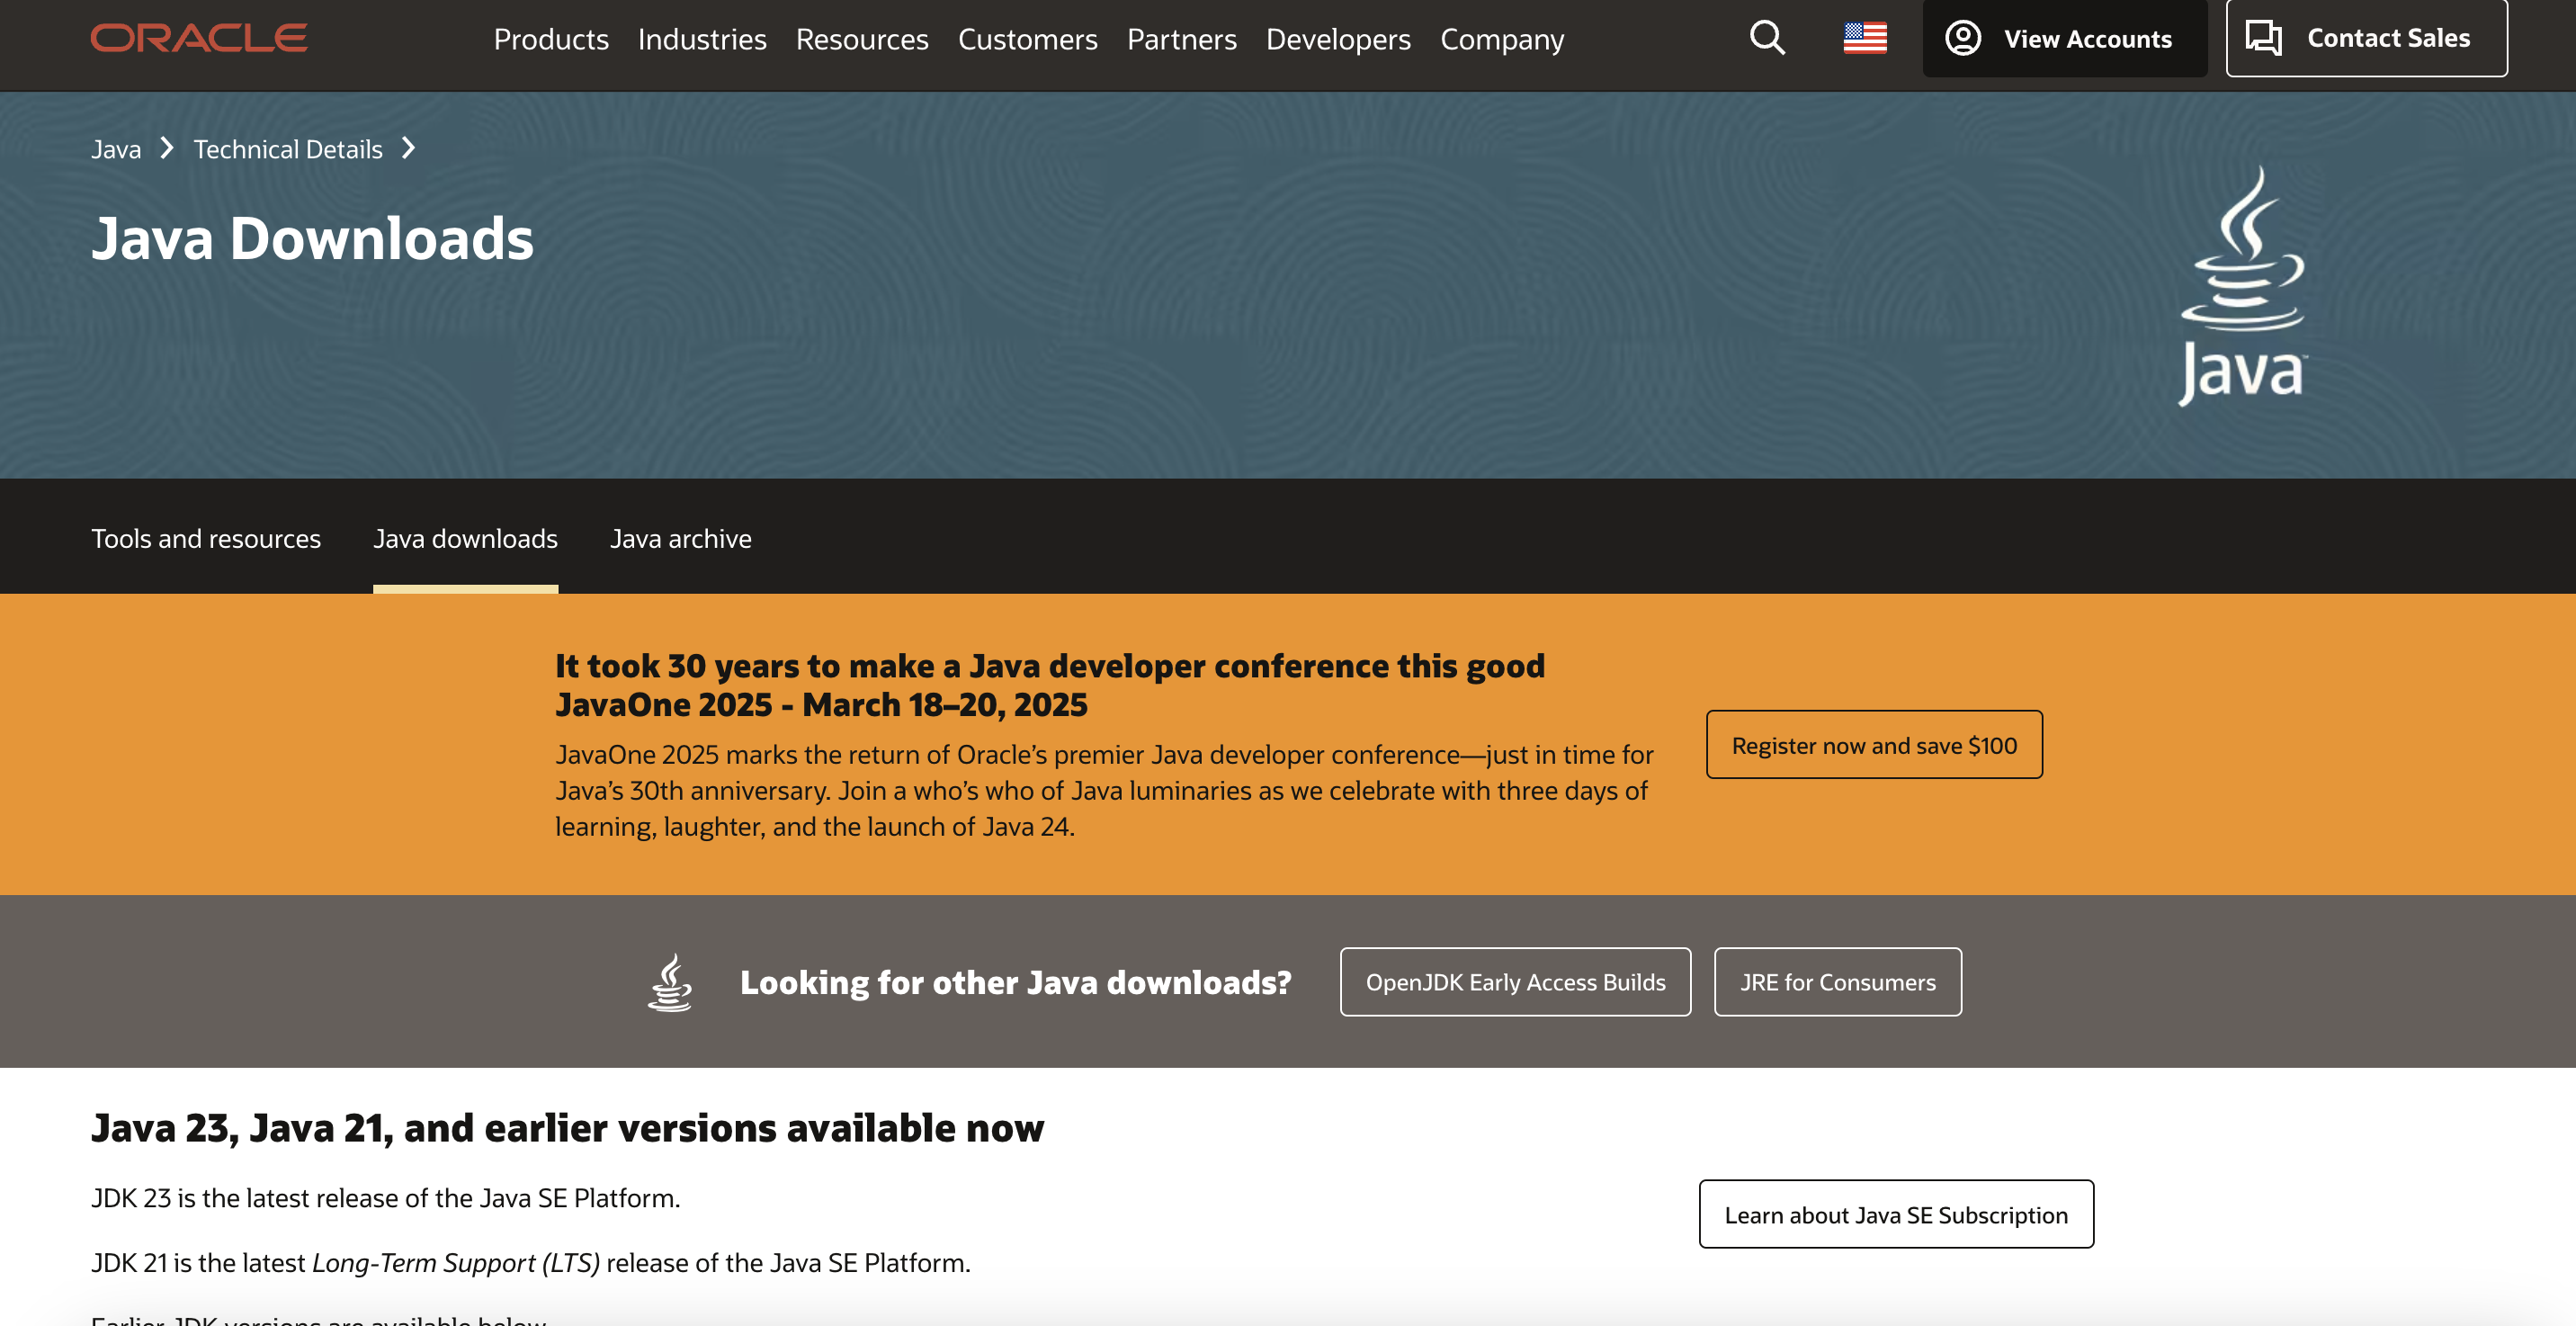Open the search magnifier icon

coord(1767,38)
